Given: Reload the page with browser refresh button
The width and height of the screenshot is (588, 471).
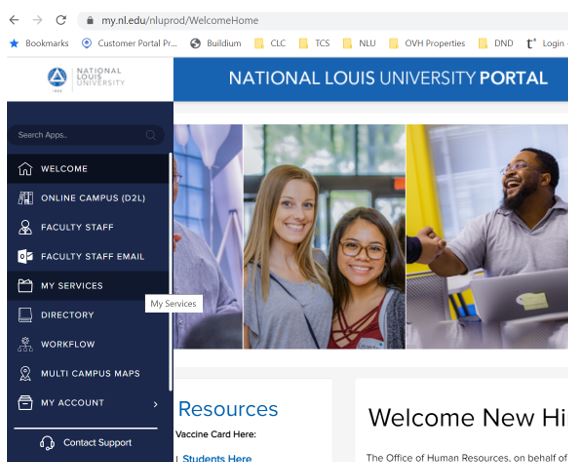Looking at the screenshot, I should (61, 20).
